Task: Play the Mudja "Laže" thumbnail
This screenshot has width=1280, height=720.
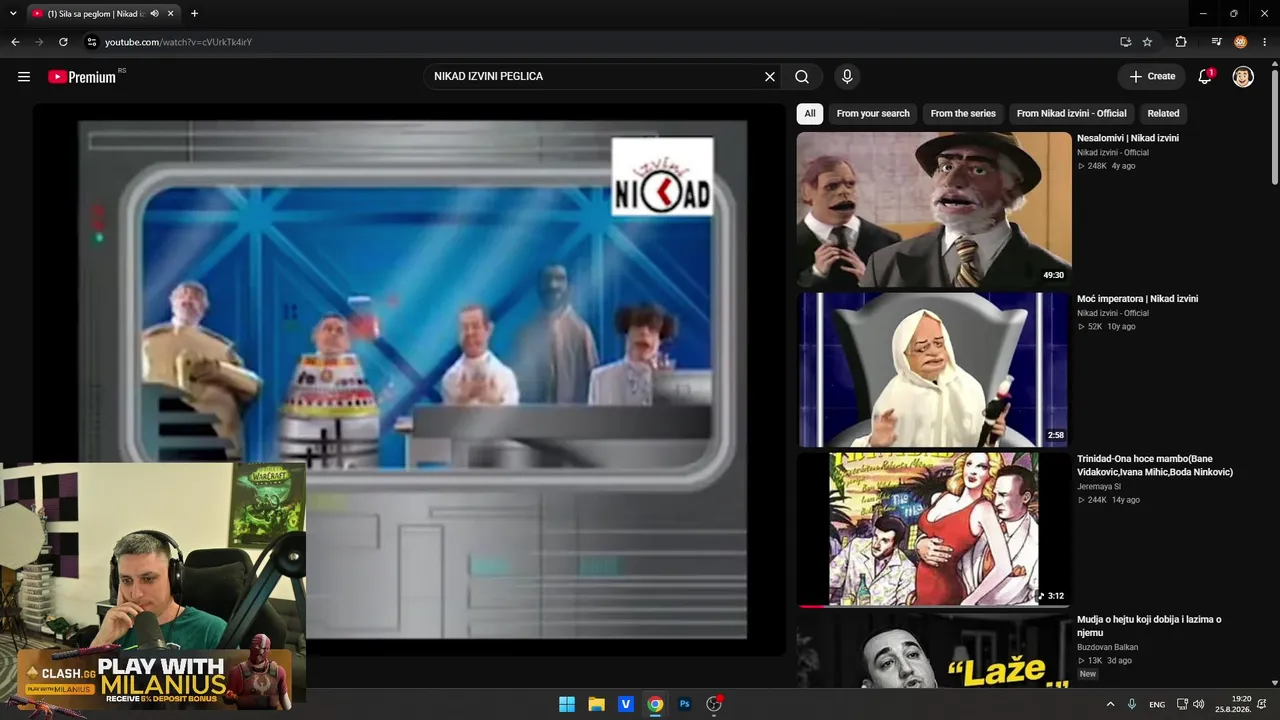Action: click(x=934, y=651)
